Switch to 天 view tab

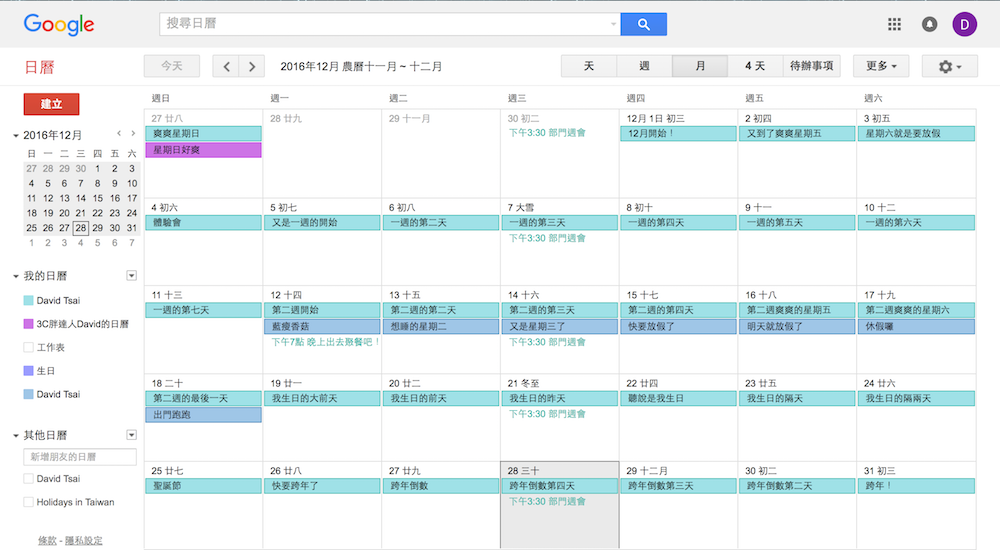[x=589, y=66]
